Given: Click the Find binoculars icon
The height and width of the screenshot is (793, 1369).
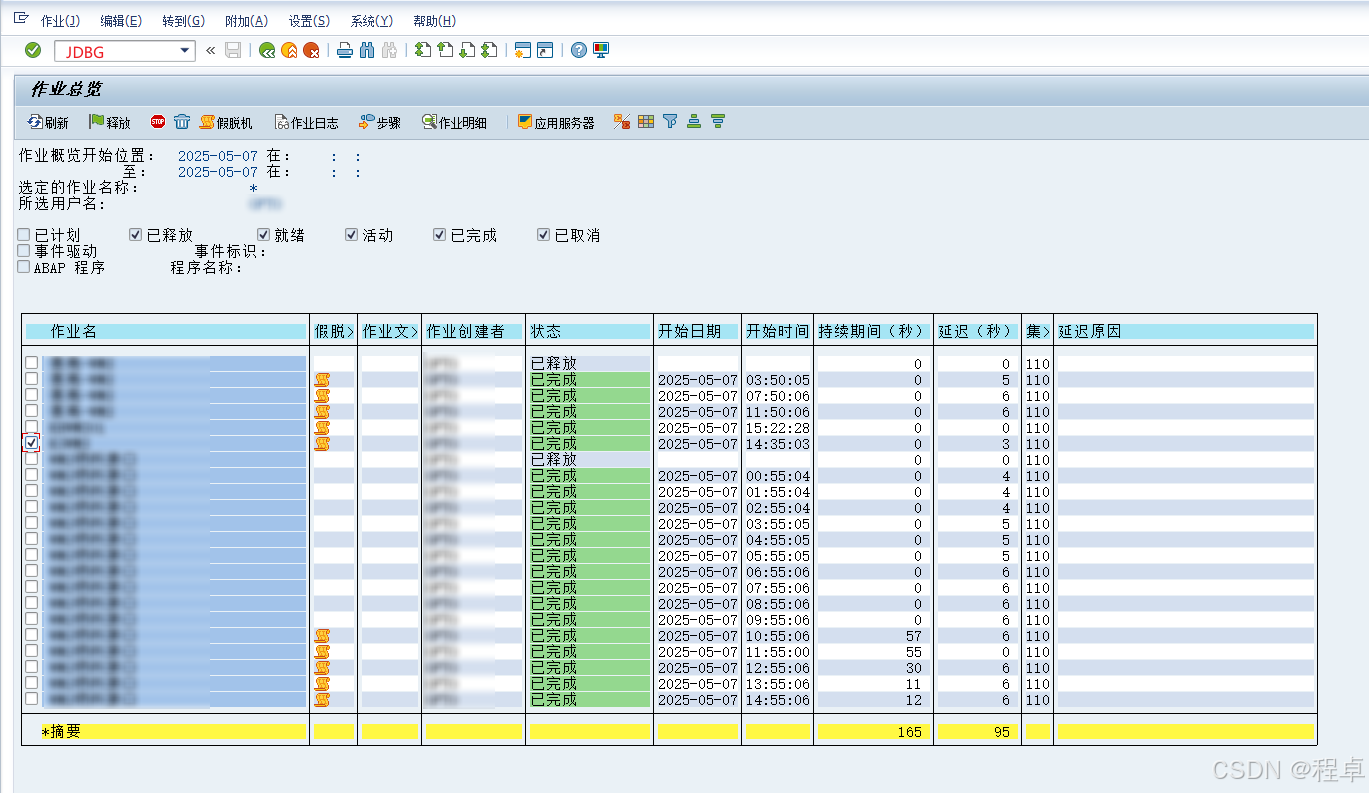Looking at the screenshot, I should (367, 51).
